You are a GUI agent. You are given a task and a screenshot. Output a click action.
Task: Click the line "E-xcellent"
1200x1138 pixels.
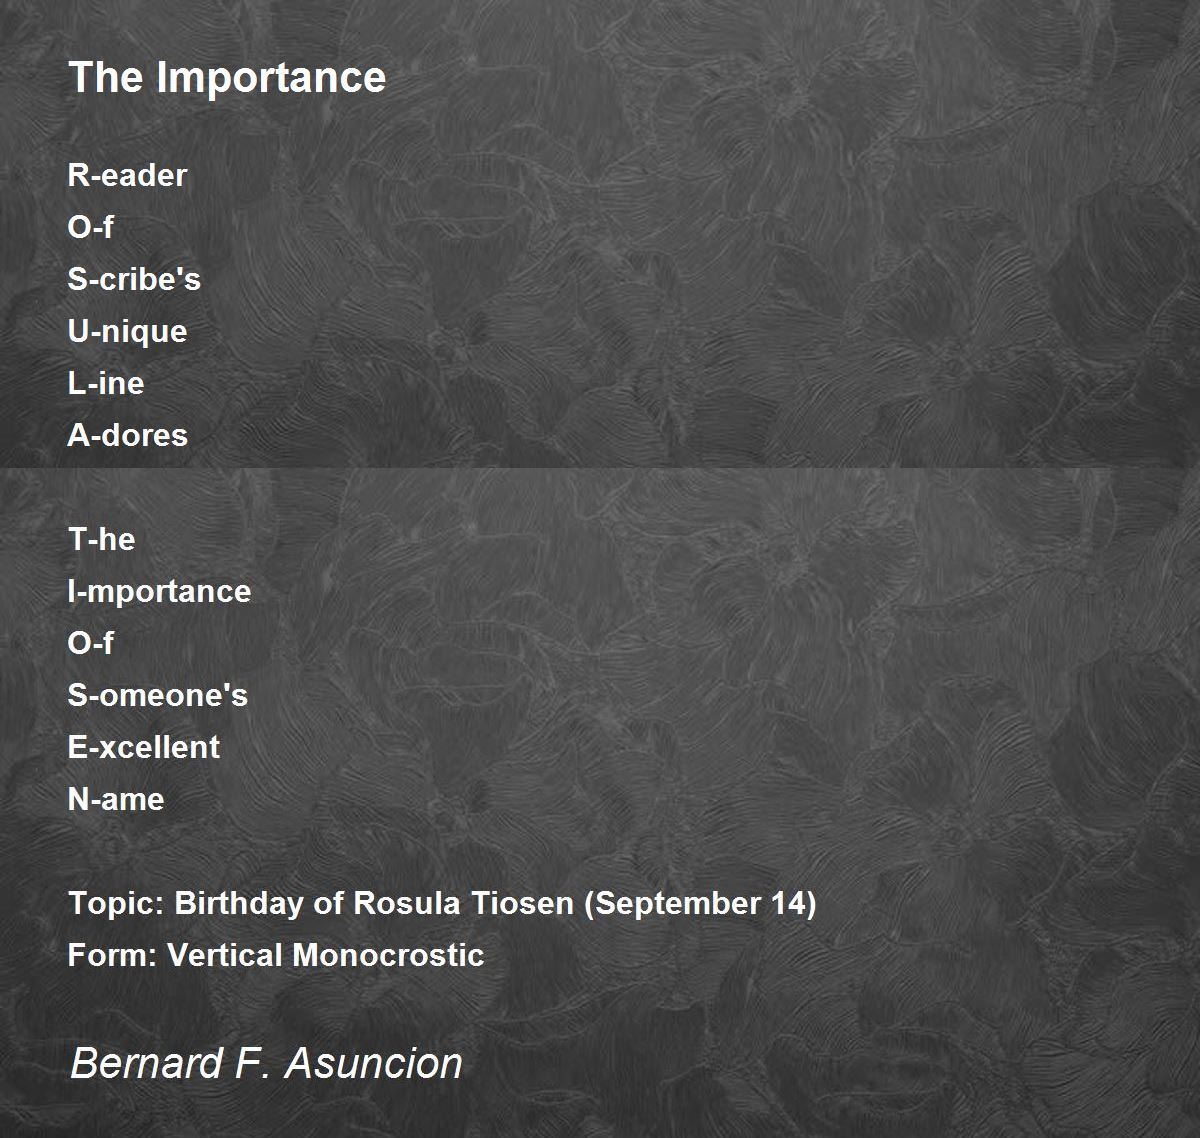[x=144, y=747]
